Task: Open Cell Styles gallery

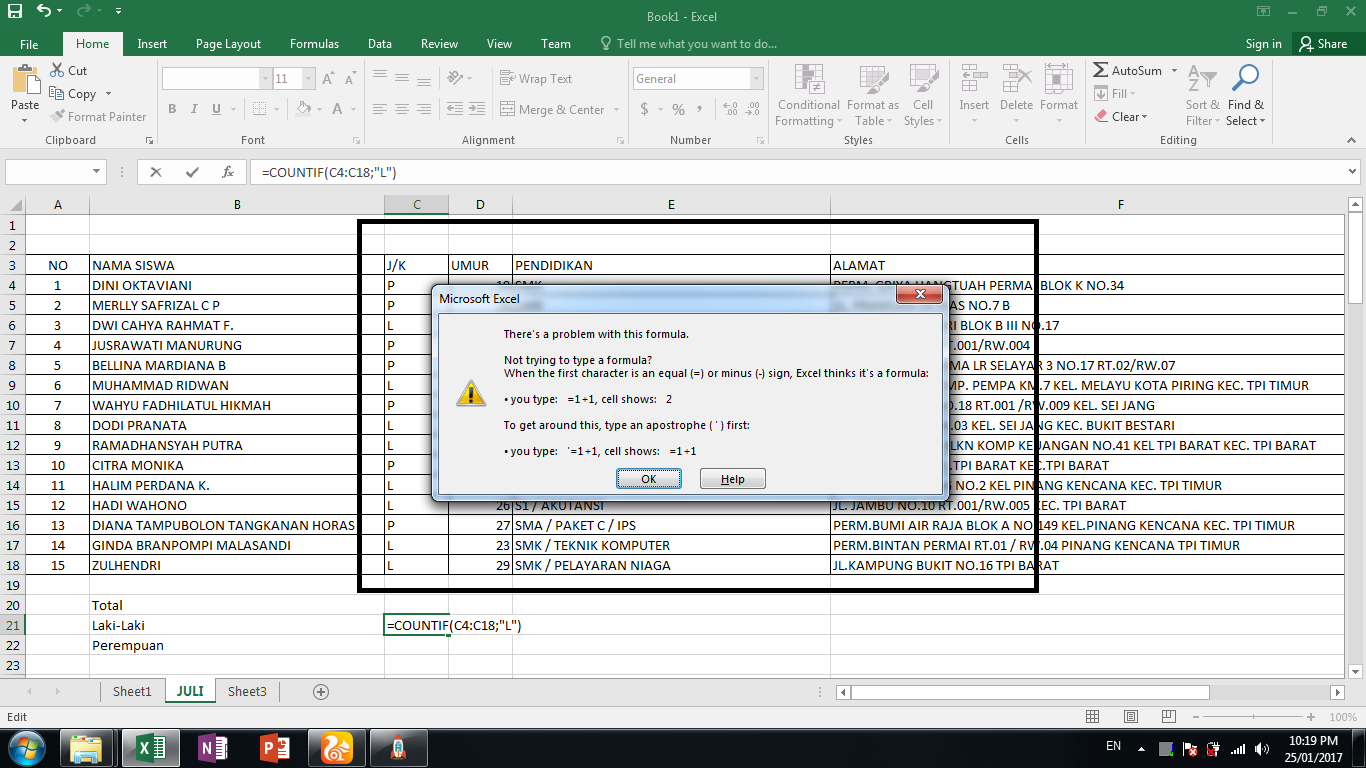Action: pos(921,96)
